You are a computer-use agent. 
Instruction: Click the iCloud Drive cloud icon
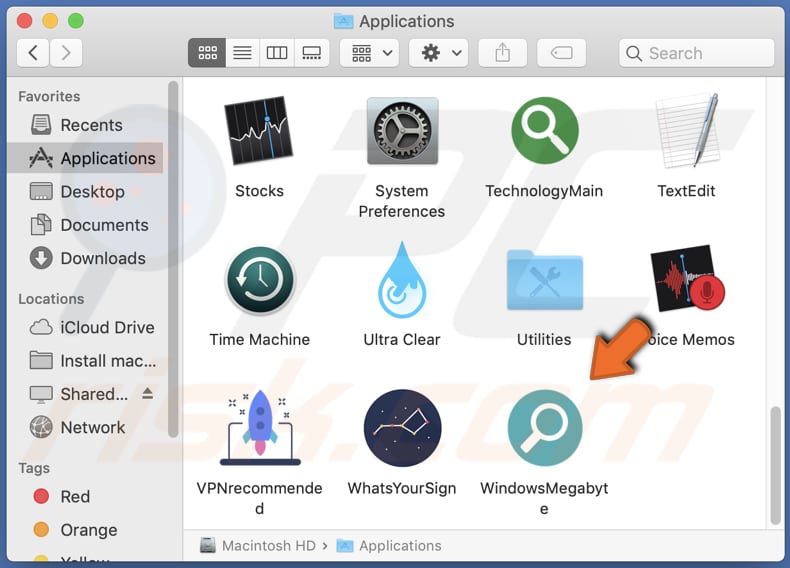[41, 328]
